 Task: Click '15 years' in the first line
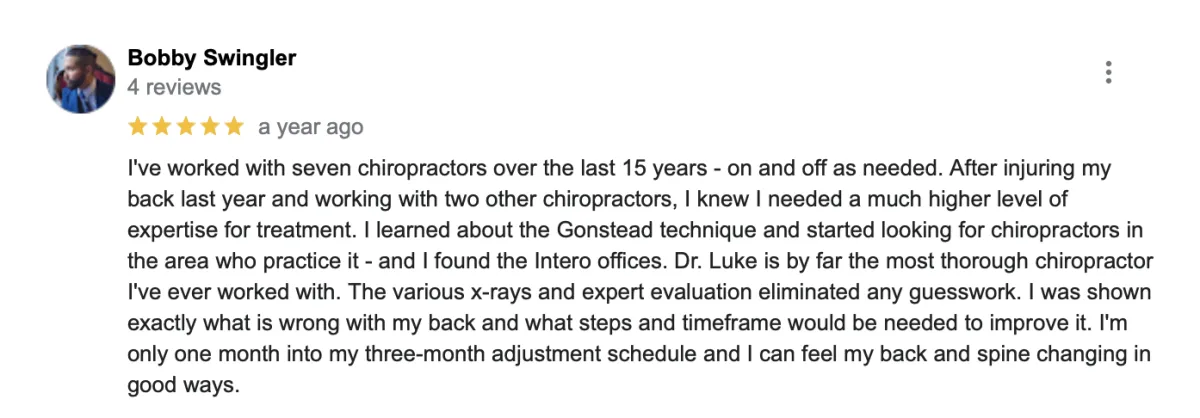pyautogui.click(x=648, y=169)
